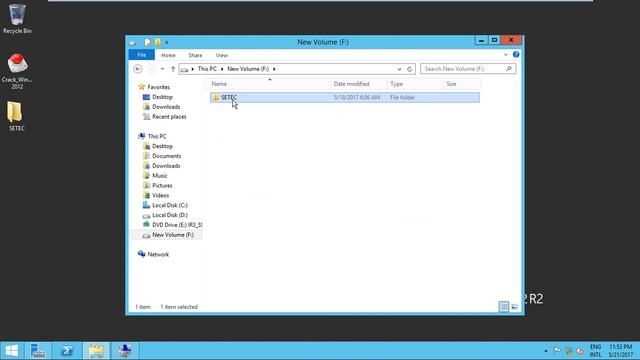
Task: Open the Recycle Bin desktop icon
Action: [17, 19]
